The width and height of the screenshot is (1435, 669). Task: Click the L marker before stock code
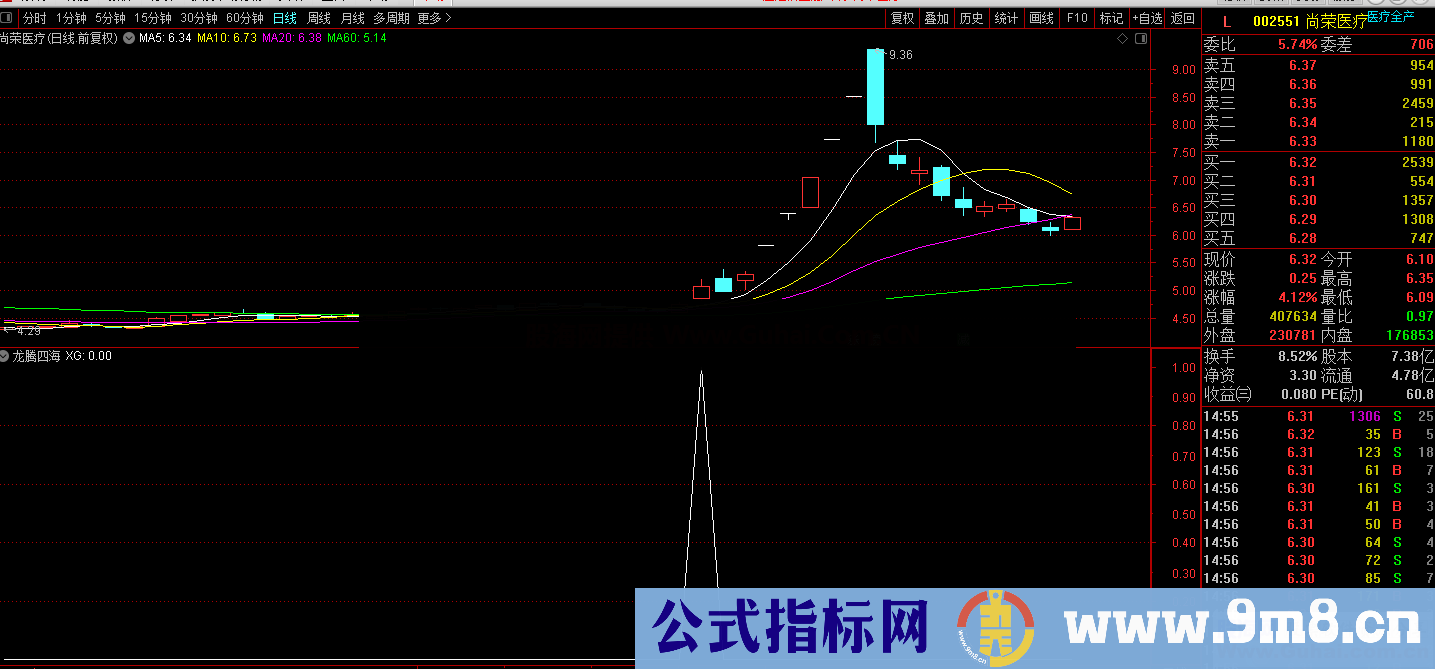[1227, 21]
